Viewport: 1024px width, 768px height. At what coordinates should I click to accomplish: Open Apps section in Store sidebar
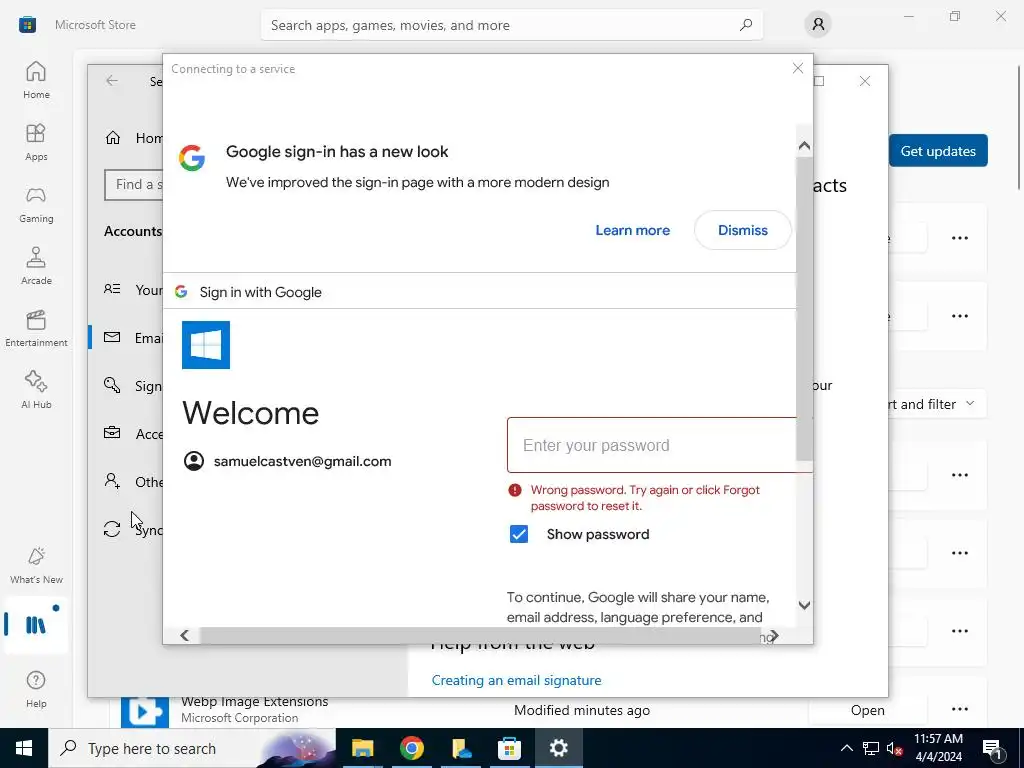click(36, 142)
